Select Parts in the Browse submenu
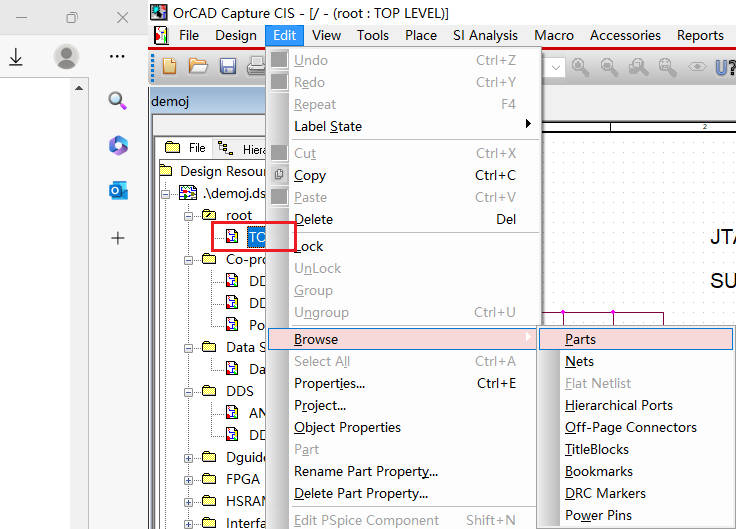This screenshot has width=736, height=529. pyautogui.click(x=580, y=339)
